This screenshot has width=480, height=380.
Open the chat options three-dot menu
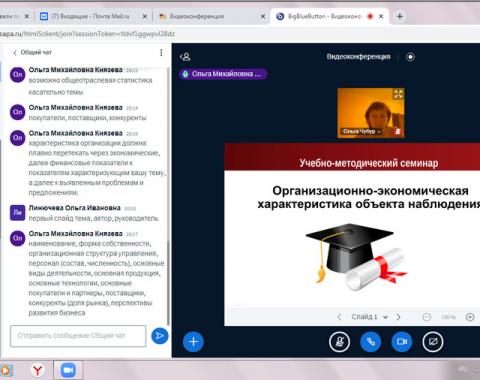tap(161, 53)
